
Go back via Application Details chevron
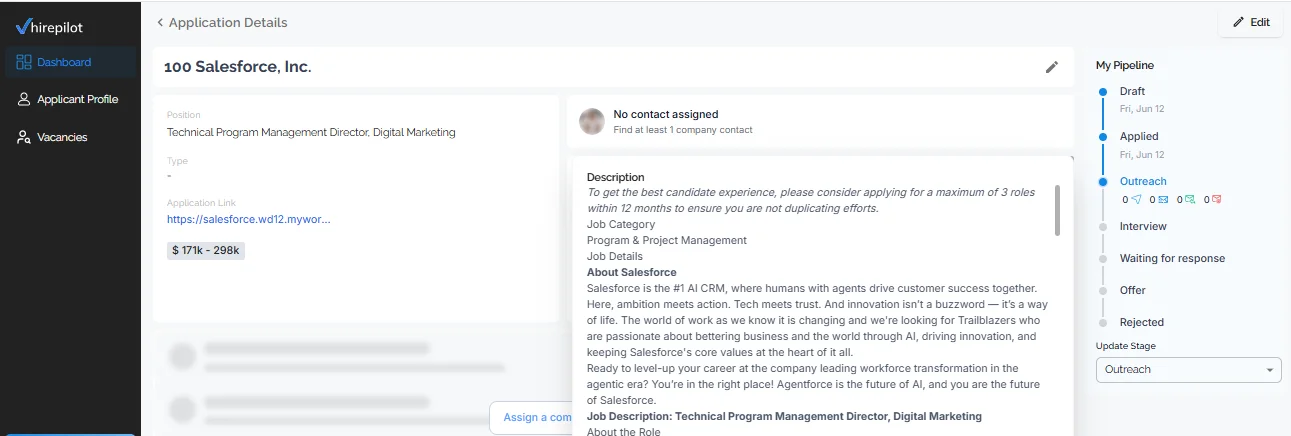tap(160, 22)
